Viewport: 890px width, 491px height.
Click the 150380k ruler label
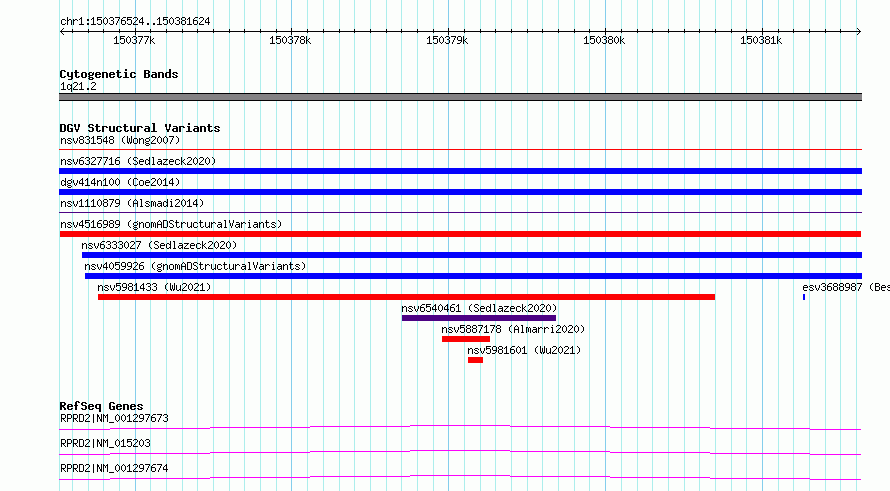(x=604, y=40)
